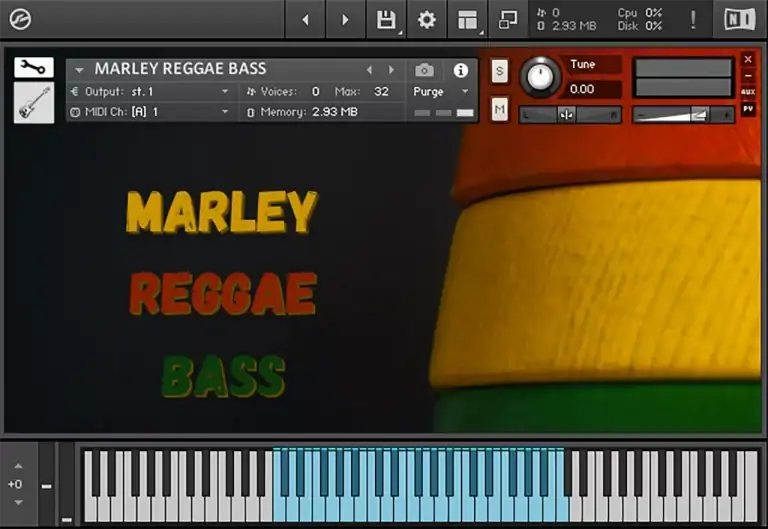This screenshot has width=768, height=529.
Task: Open instrument edit mode with wrench icon
Action: (34, 67)
